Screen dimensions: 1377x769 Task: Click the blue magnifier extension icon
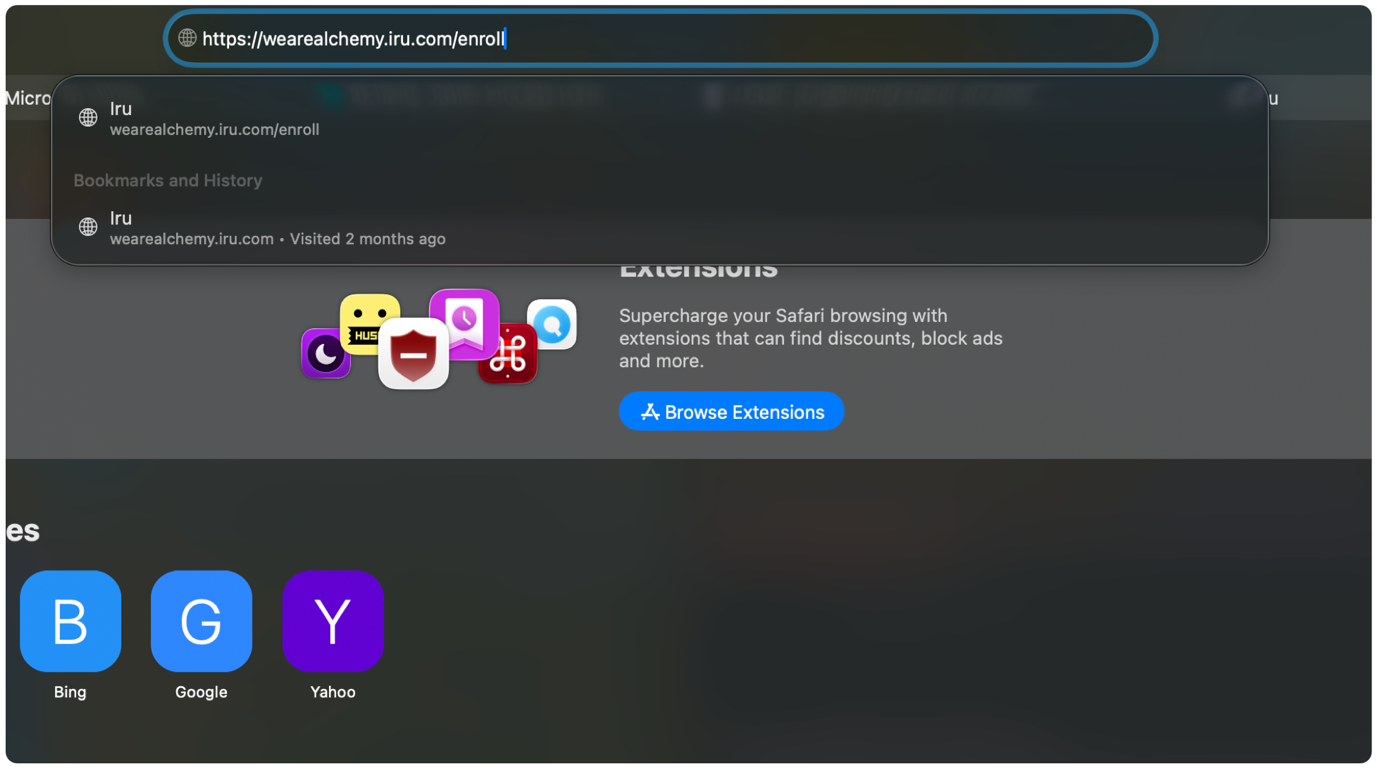552,324
